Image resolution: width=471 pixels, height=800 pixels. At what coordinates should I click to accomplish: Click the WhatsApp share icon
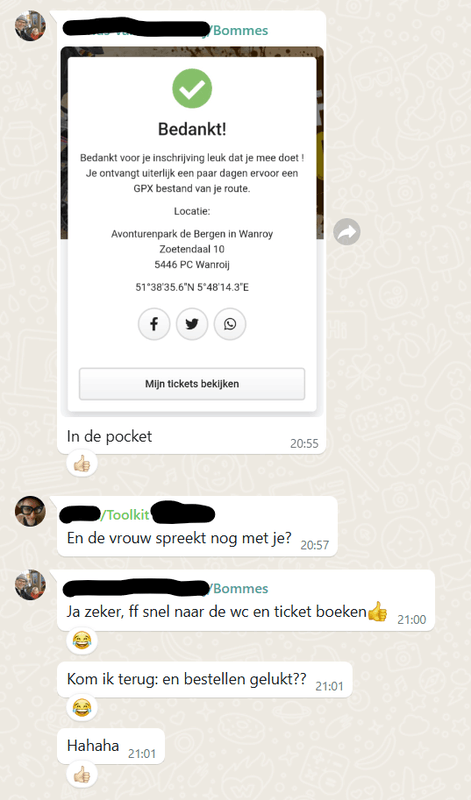pos(230,324)
